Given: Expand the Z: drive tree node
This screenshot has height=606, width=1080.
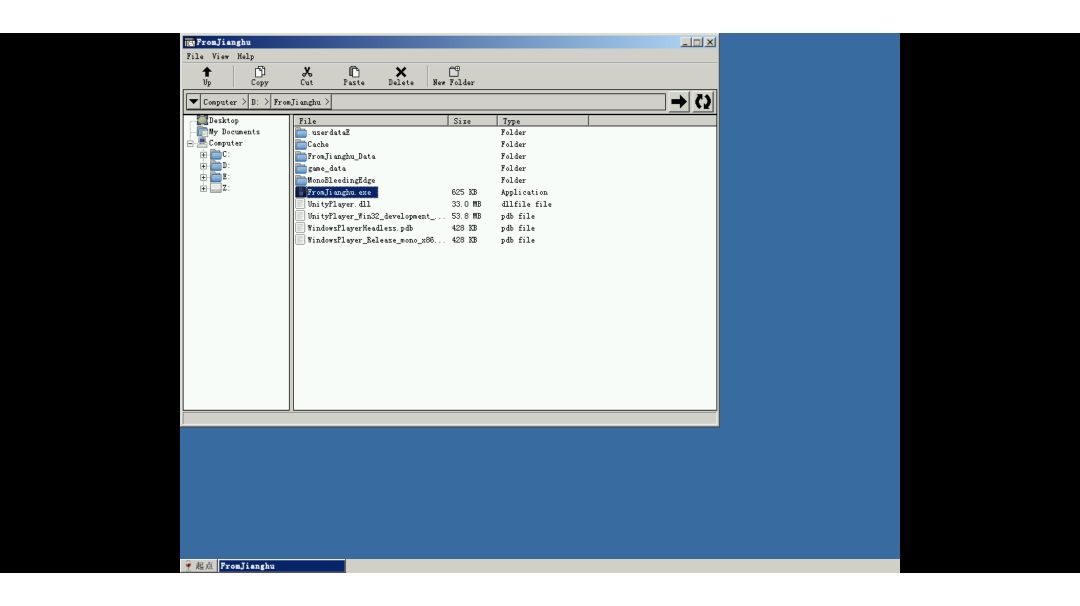Looking at the screenshot, I should click(x=204, y=188).
